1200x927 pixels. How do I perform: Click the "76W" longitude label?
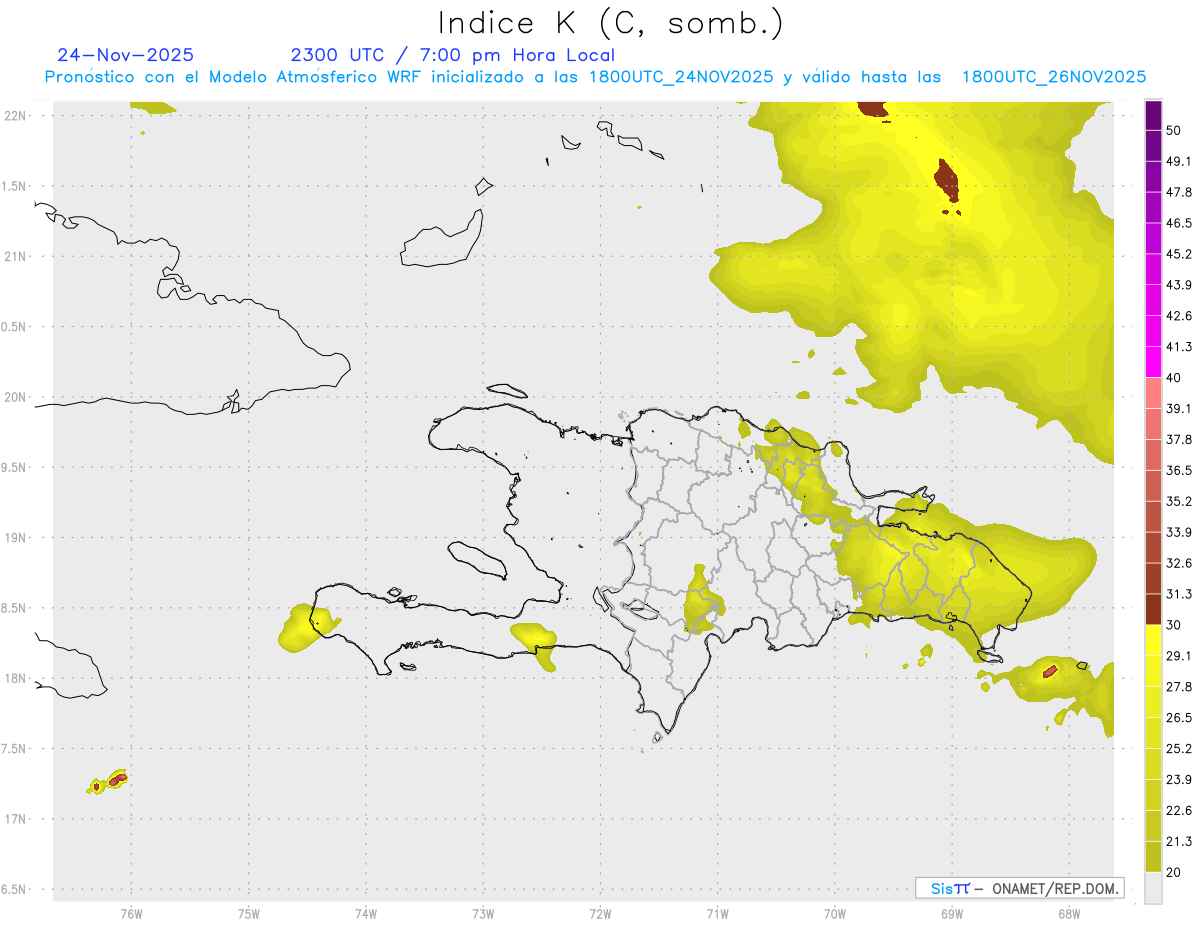tap(131, 914)
